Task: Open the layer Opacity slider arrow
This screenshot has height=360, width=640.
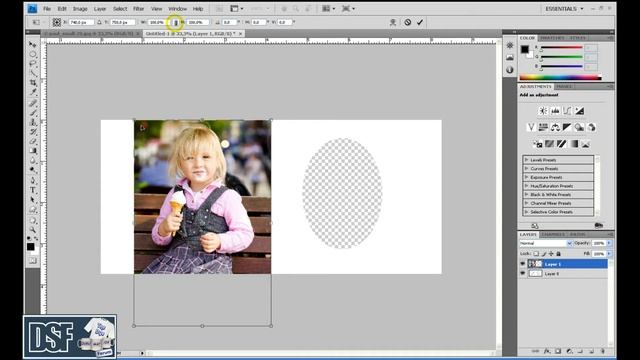Action: [x=609, y=243]
